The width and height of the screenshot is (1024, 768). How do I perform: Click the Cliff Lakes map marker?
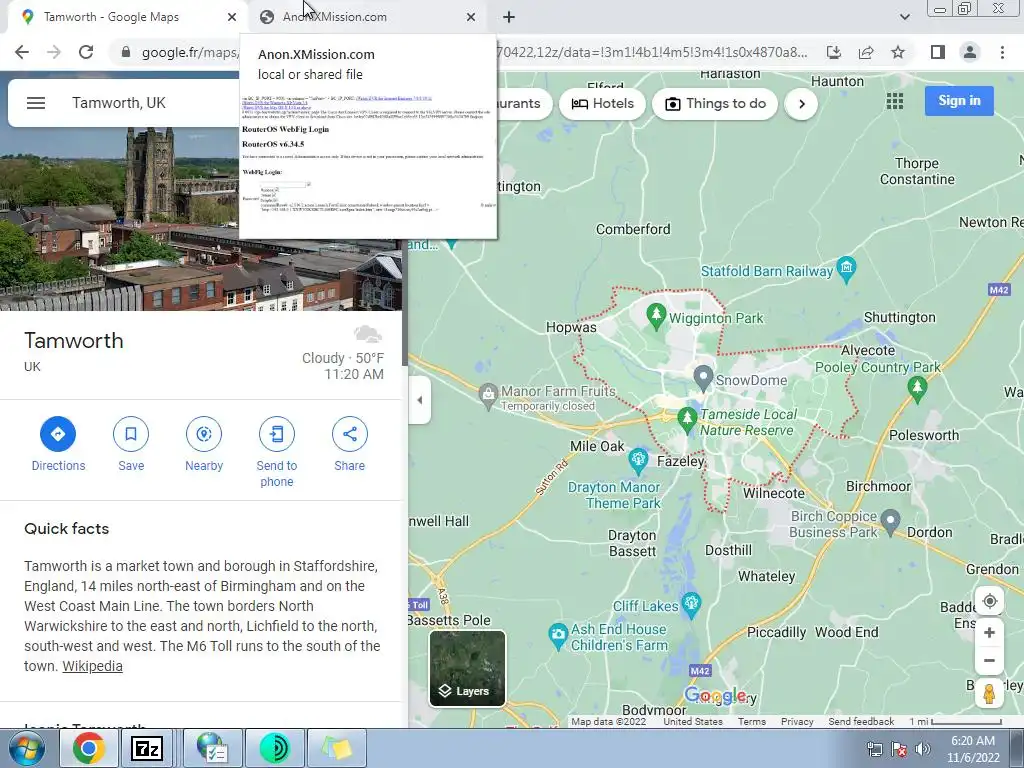[x=691, y=604]
